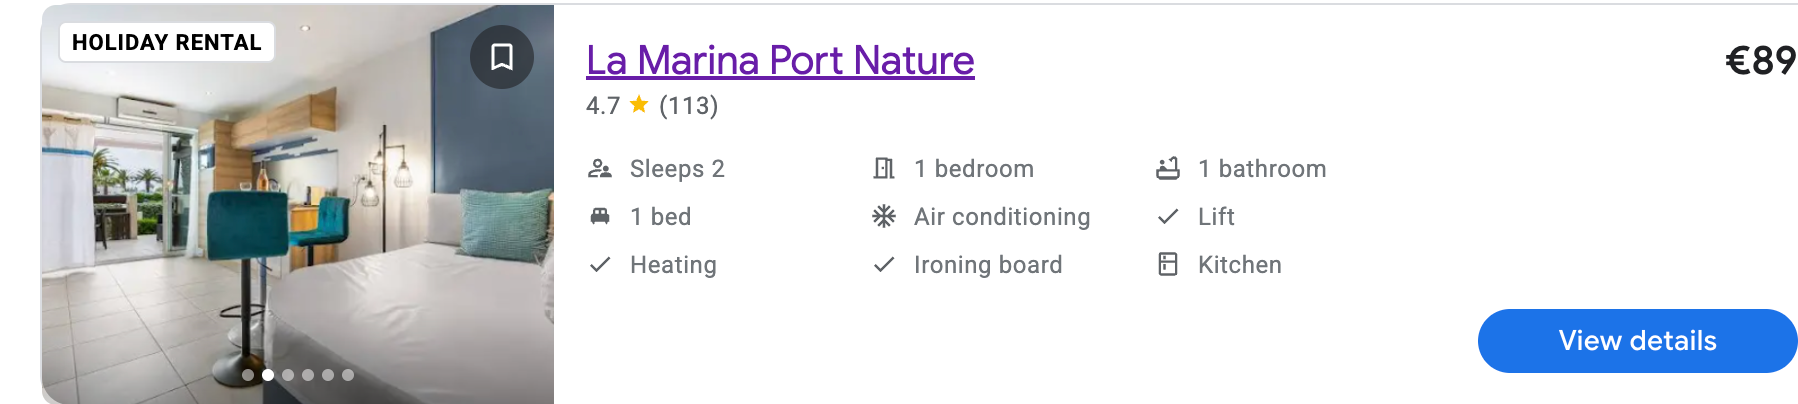
Task: Click the bathtub icon beside 1 bathroom
Action: click(x=1168, y=169)
